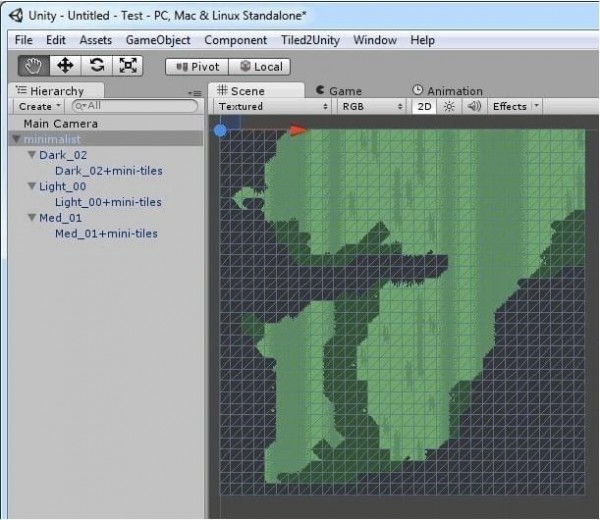Select the Scale tool

[x=128, y=66]
